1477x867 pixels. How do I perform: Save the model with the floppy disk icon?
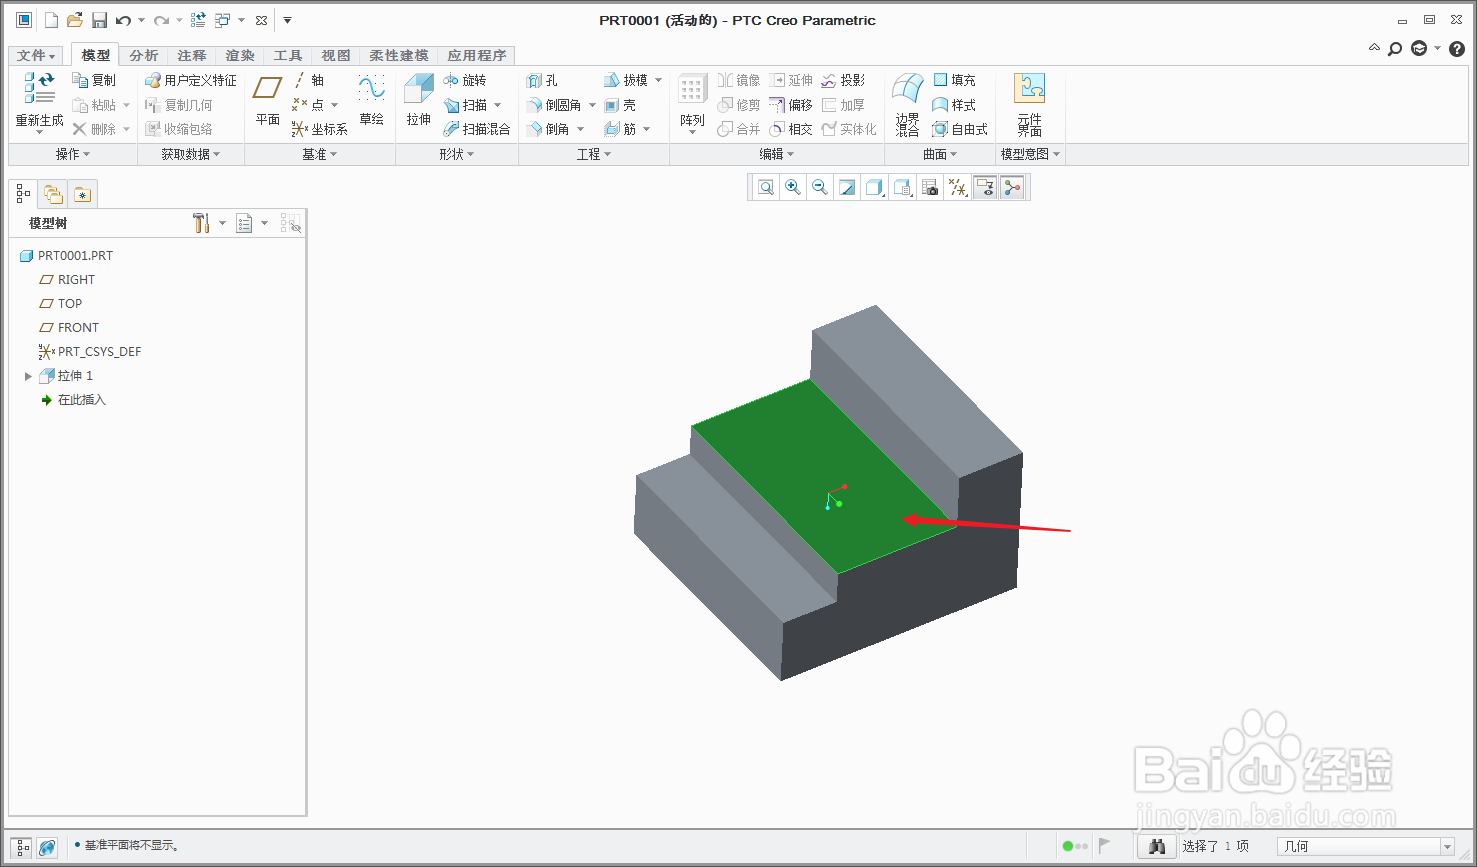(x=99, y=20)
